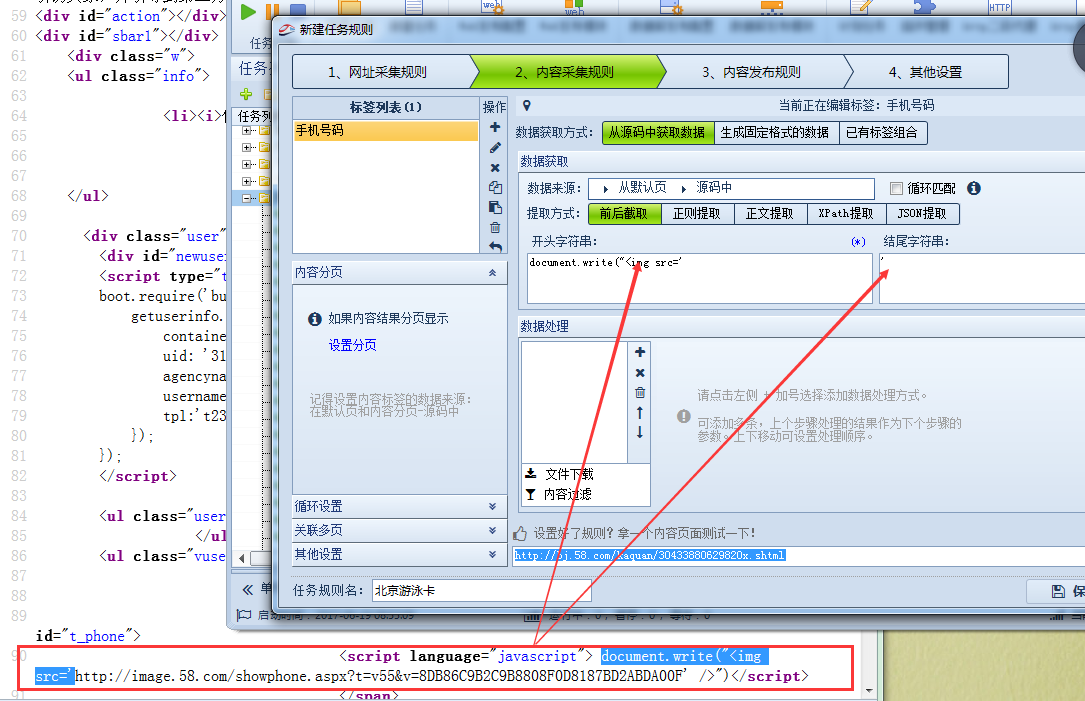Expand the 关联多页 section
The width and height of the screenshot is (1085, 701).
click(492, 531)
